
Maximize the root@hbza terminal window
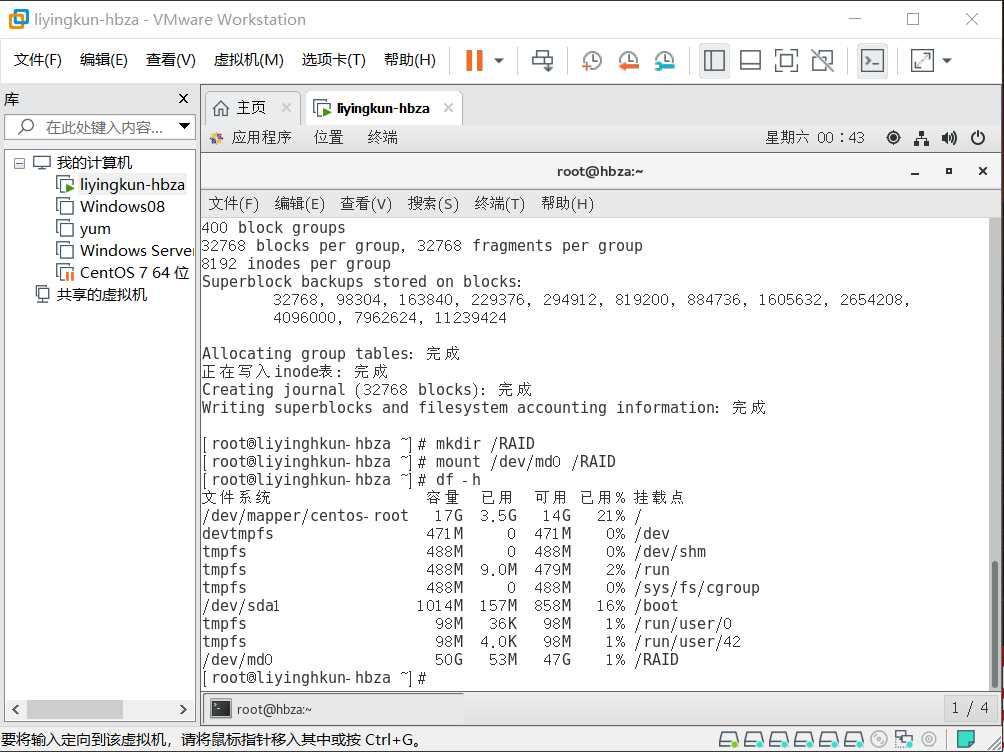(949, 172)
